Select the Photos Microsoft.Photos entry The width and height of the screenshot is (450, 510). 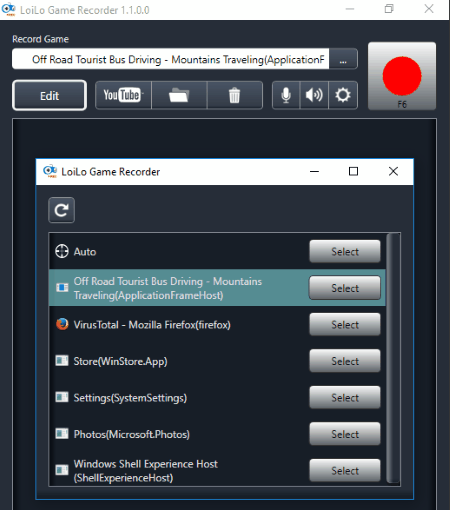point(345,434)
